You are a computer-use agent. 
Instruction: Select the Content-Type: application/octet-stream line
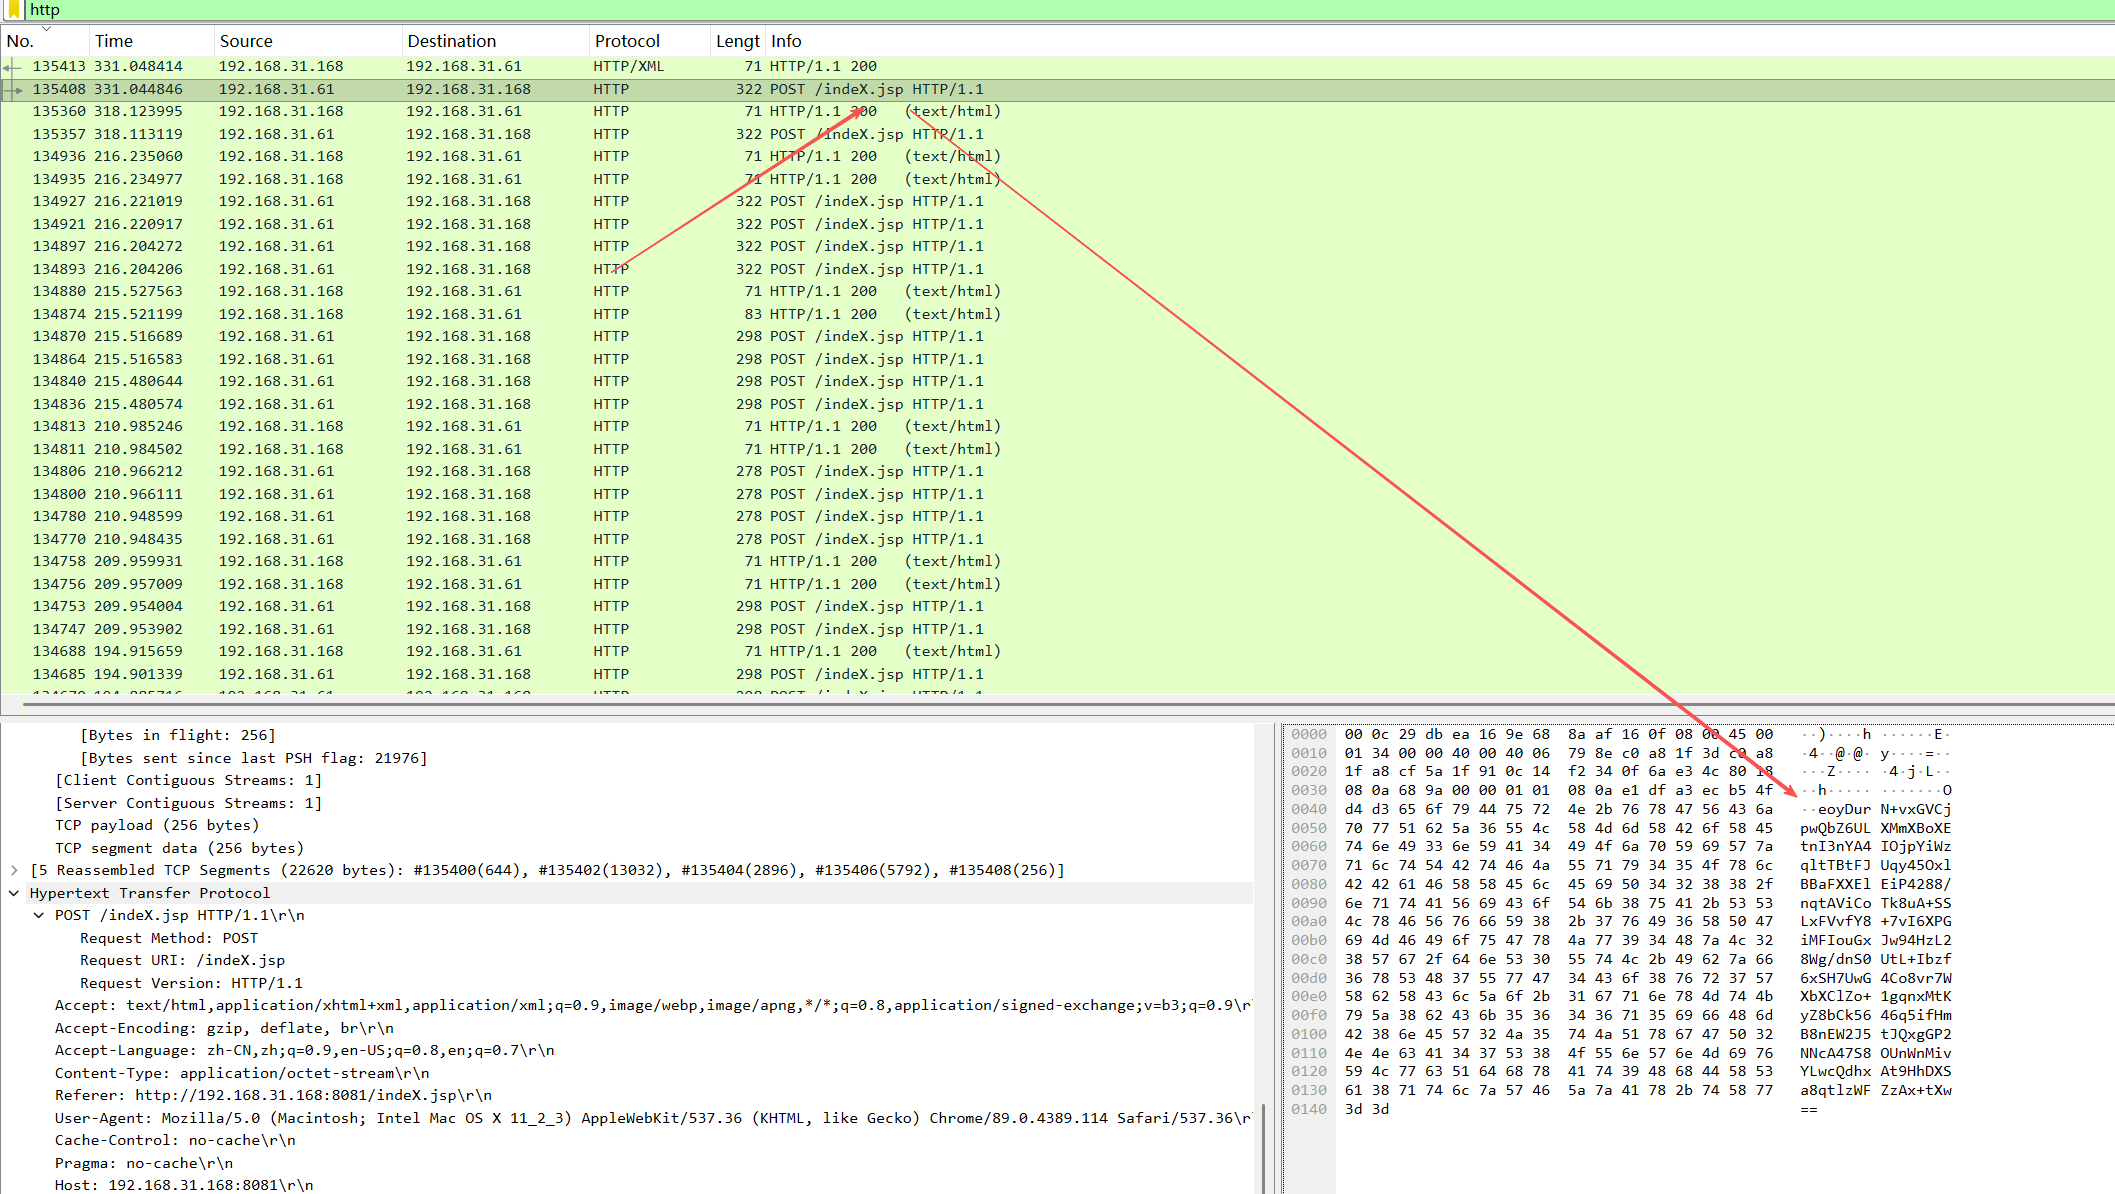click(x=242, y=1073)
